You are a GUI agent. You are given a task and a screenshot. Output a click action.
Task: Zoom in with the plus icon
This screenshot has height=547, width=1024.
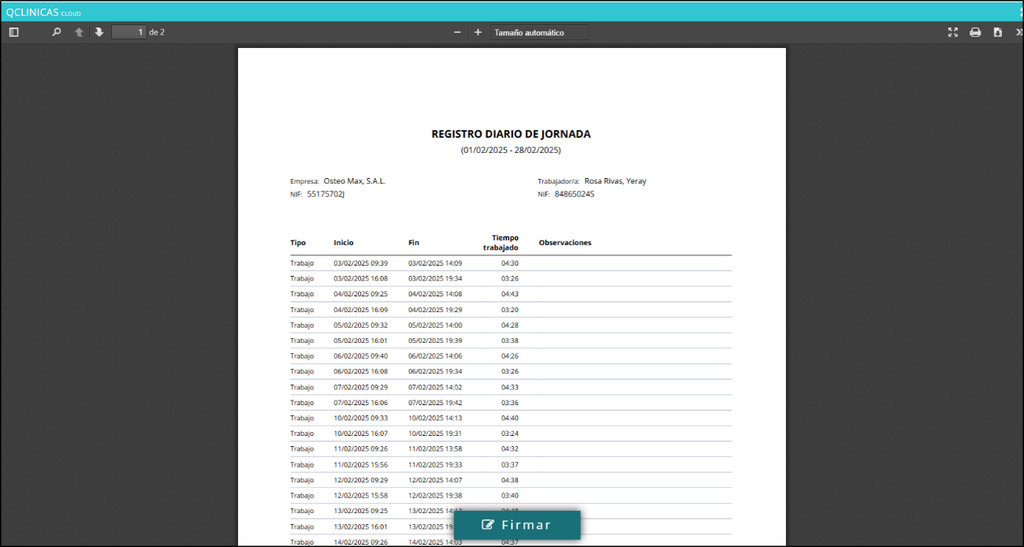tap(478, 32)
